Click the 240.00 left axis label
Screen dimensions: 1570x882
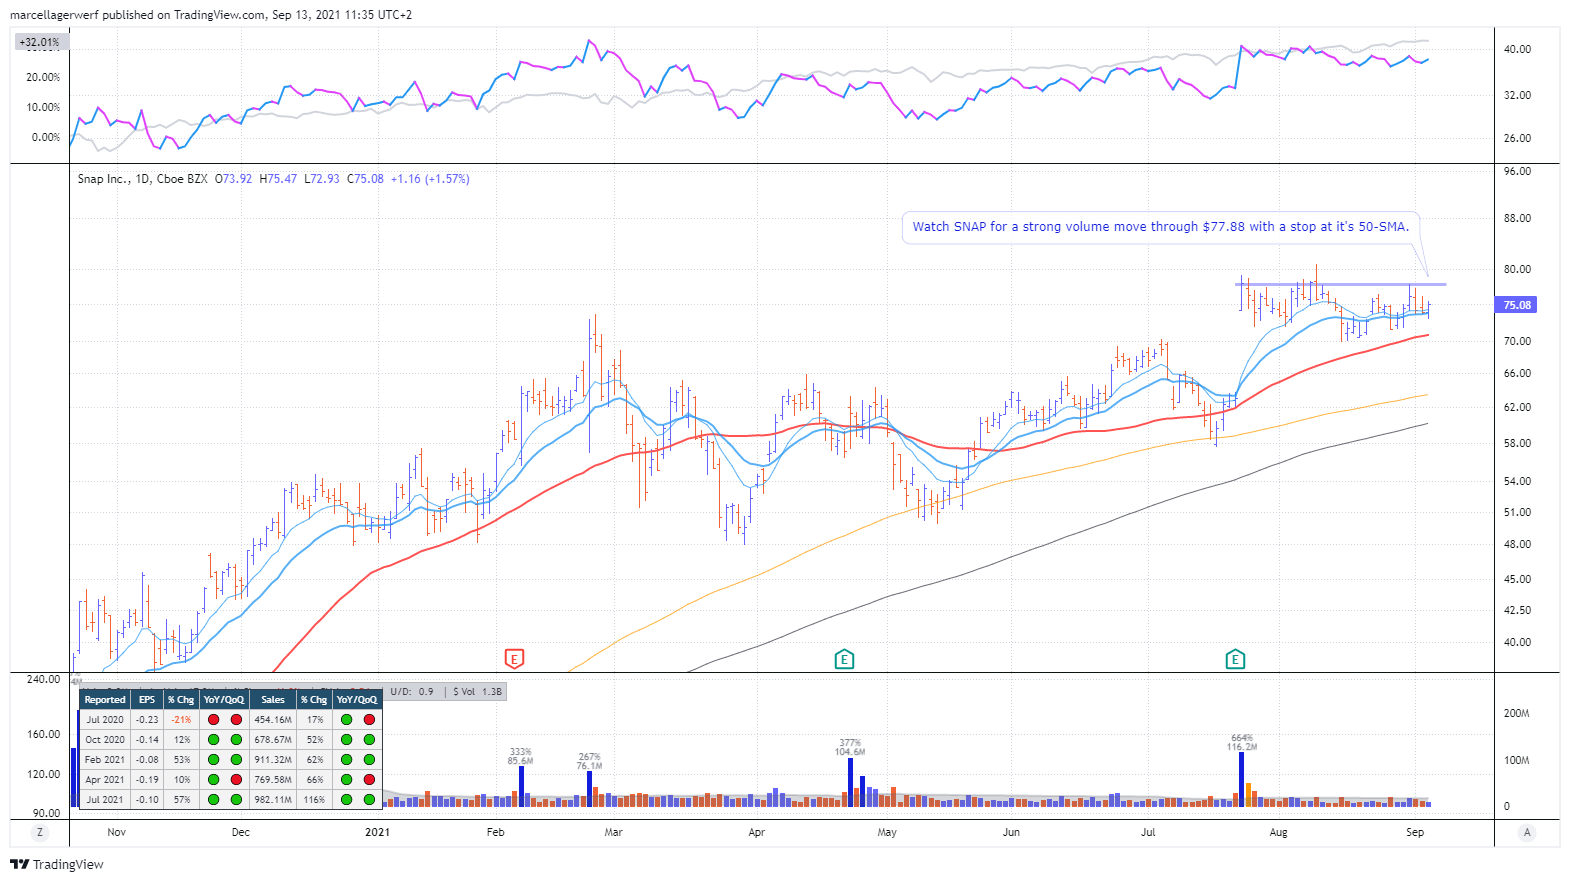[x=43, y=679]
